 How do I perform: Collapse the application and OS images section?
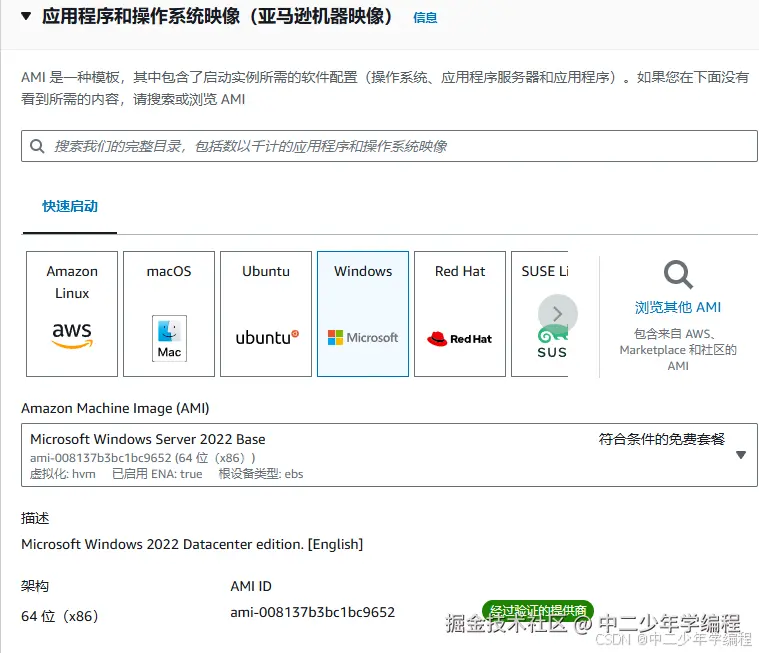click(26, 16)
